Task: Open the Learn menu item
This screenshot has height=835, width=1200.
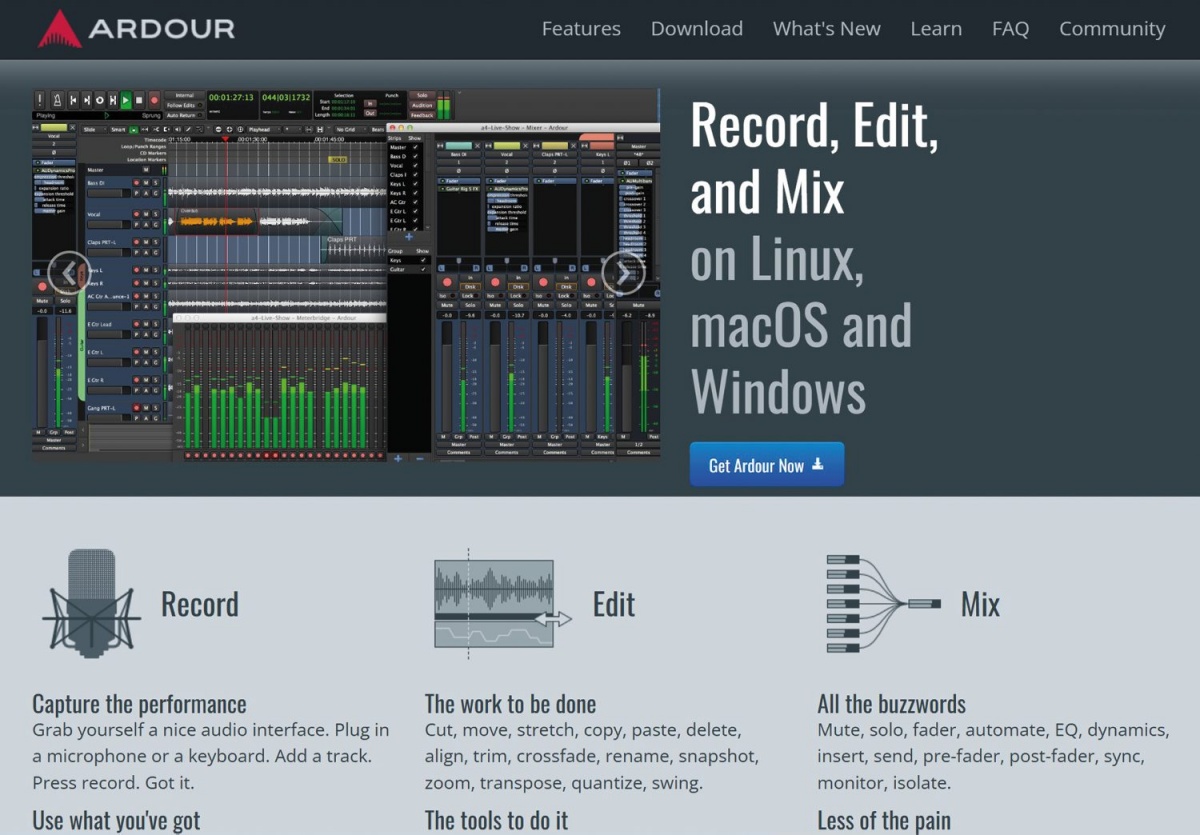Action: tap(936, 29)
